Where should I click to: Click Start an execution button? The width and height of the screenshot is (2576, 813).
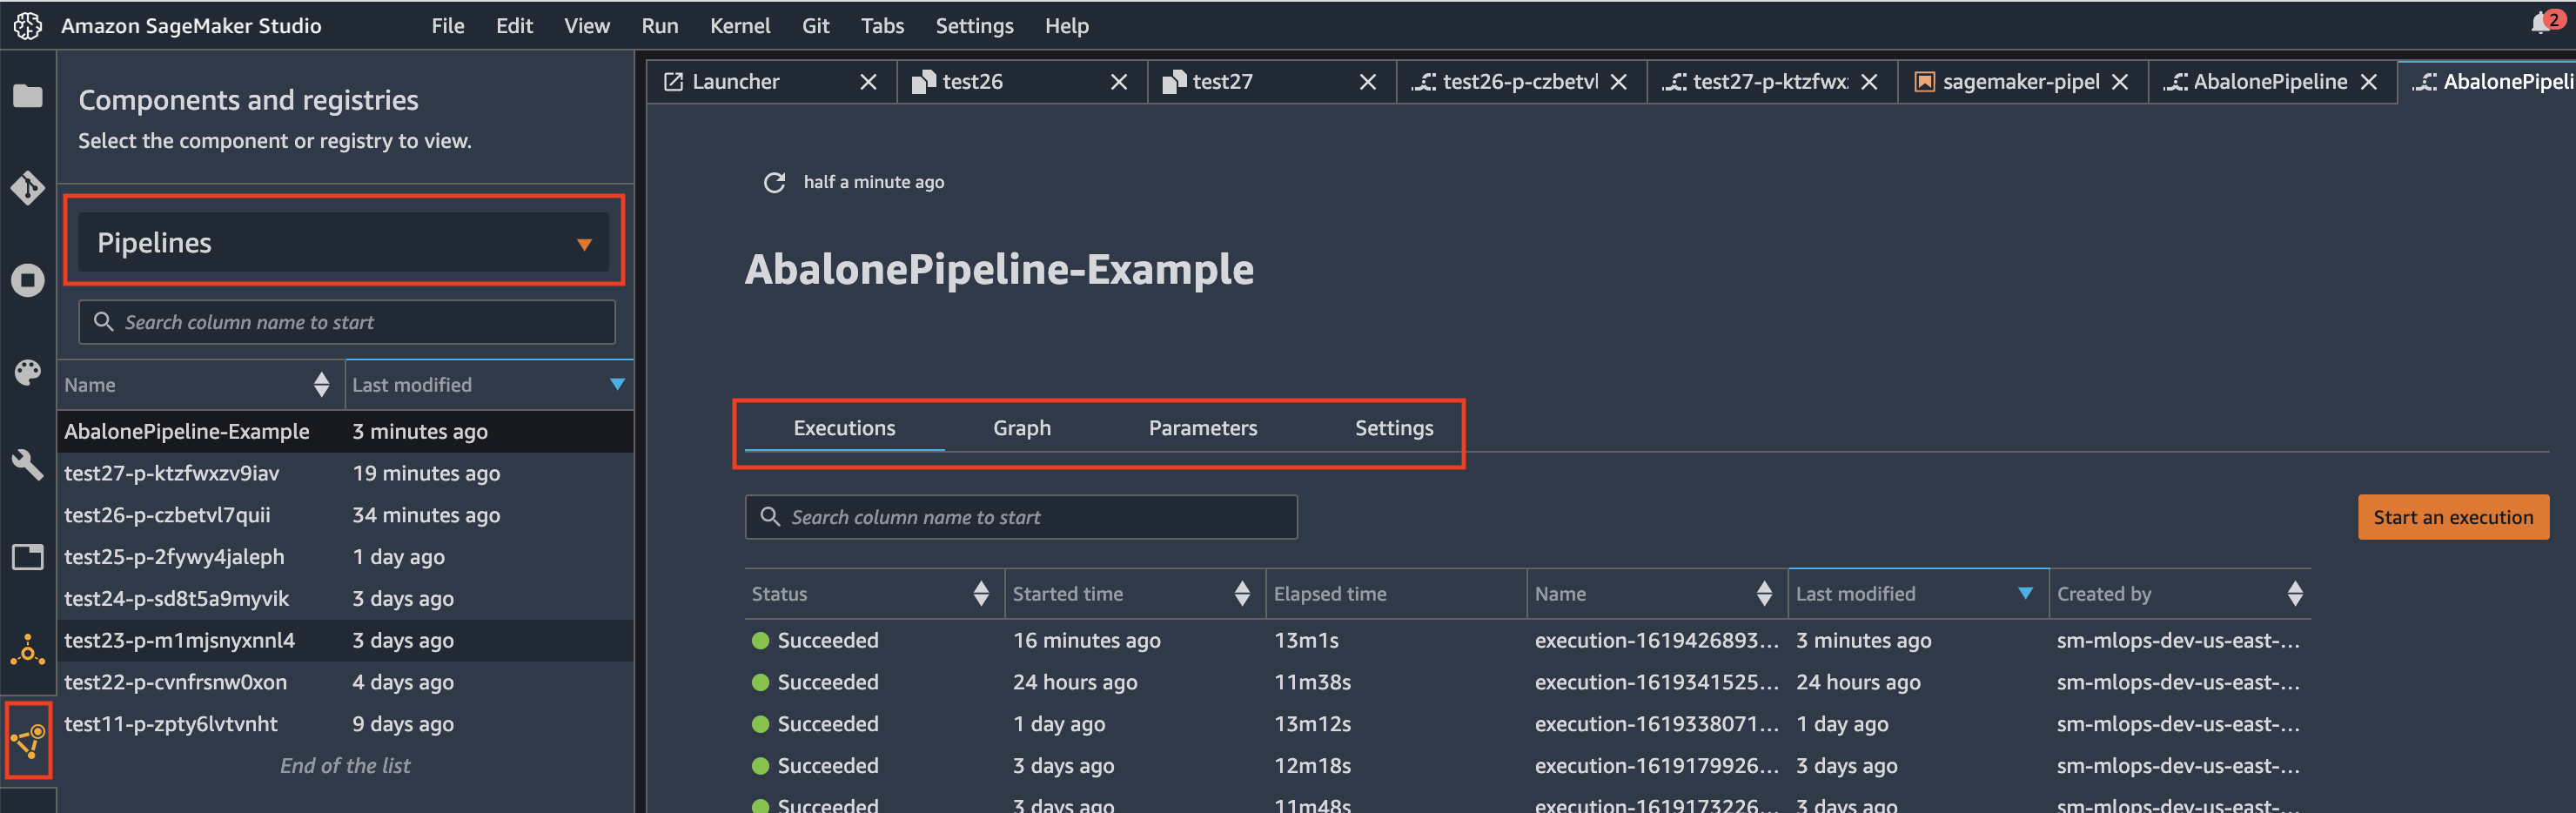[2453, 517]
